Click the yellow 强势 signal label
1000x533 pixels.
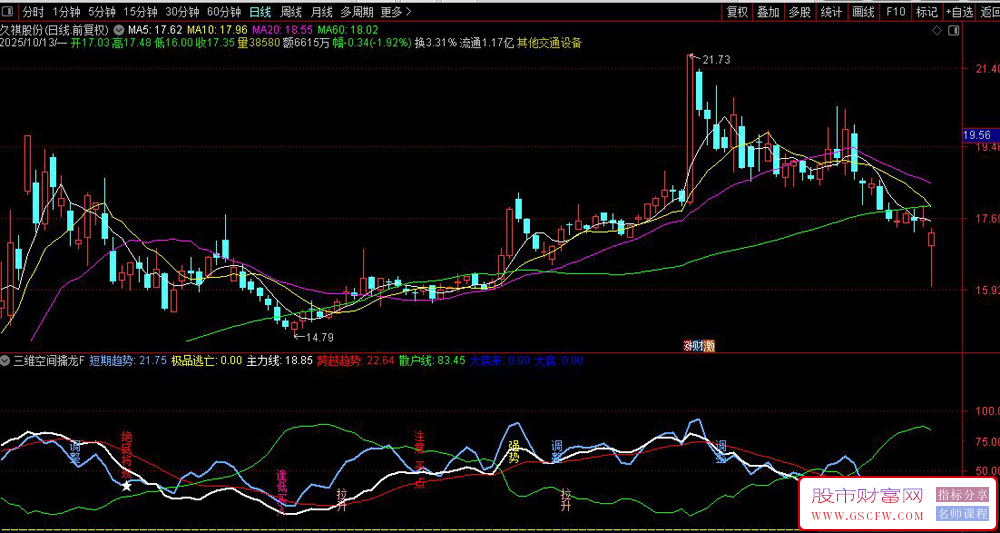514,452
